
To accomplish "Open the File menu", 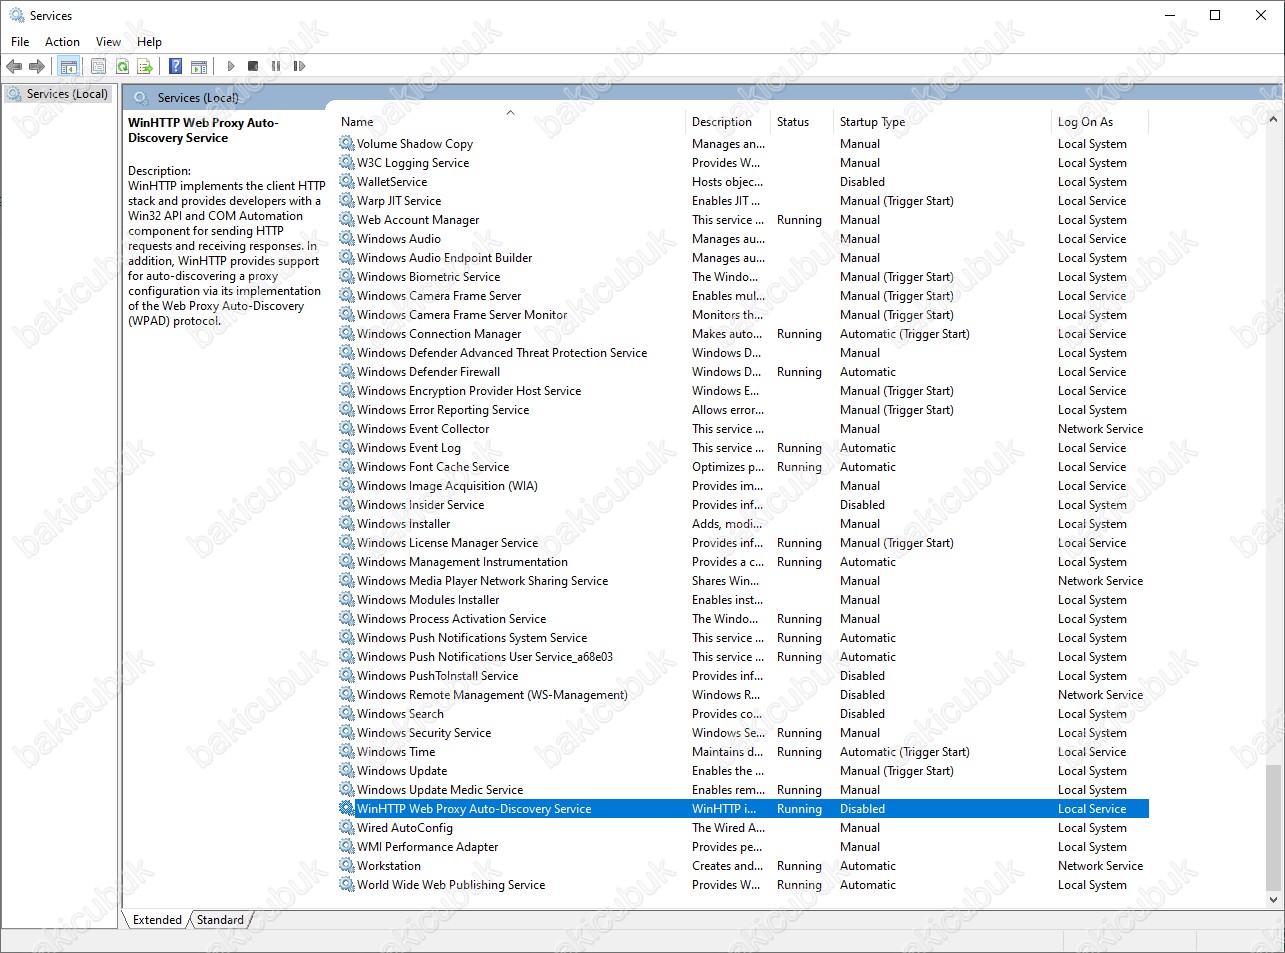I will (x=20, y=42).
